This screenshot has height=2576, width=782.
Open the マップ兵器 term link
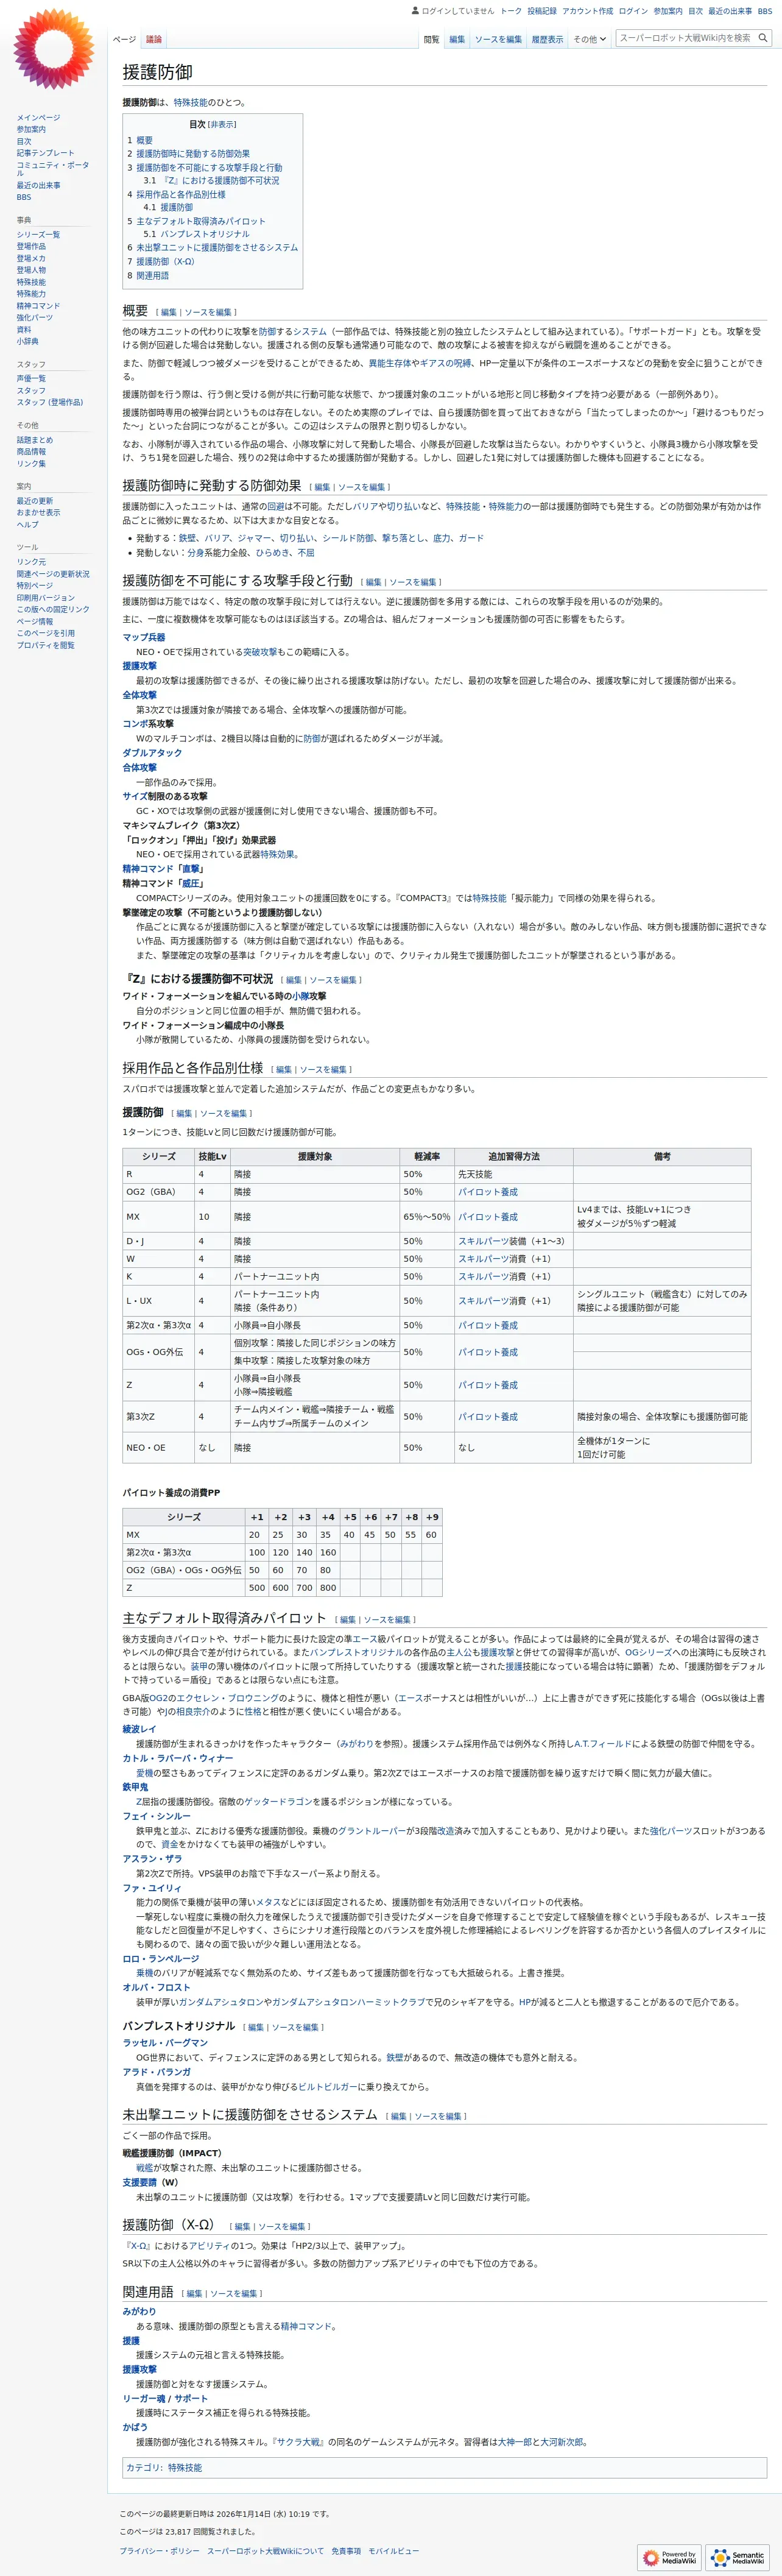click(x=144, y=638)
